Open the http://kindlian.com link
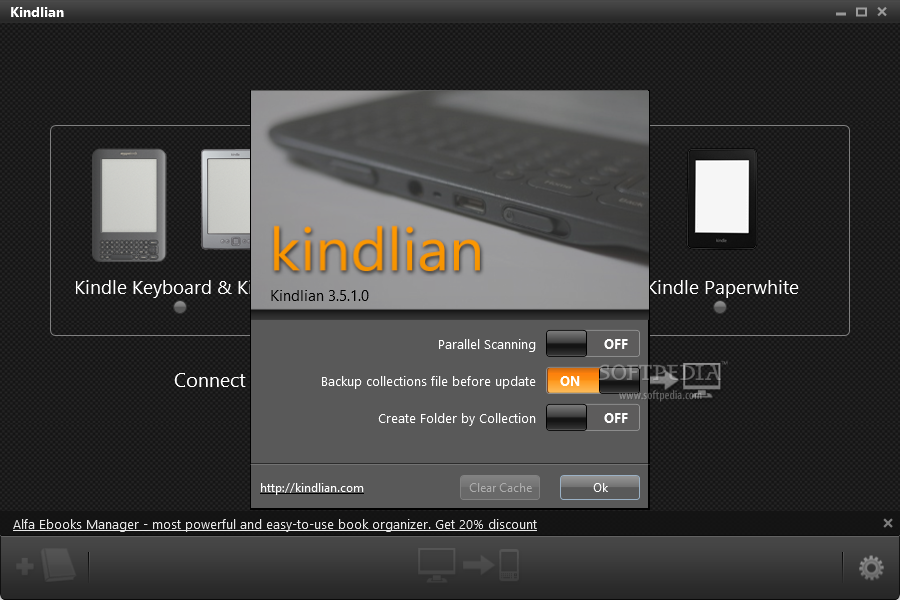Screen dimensions: 900x600 pyautogui.click(x=312, y=488)
